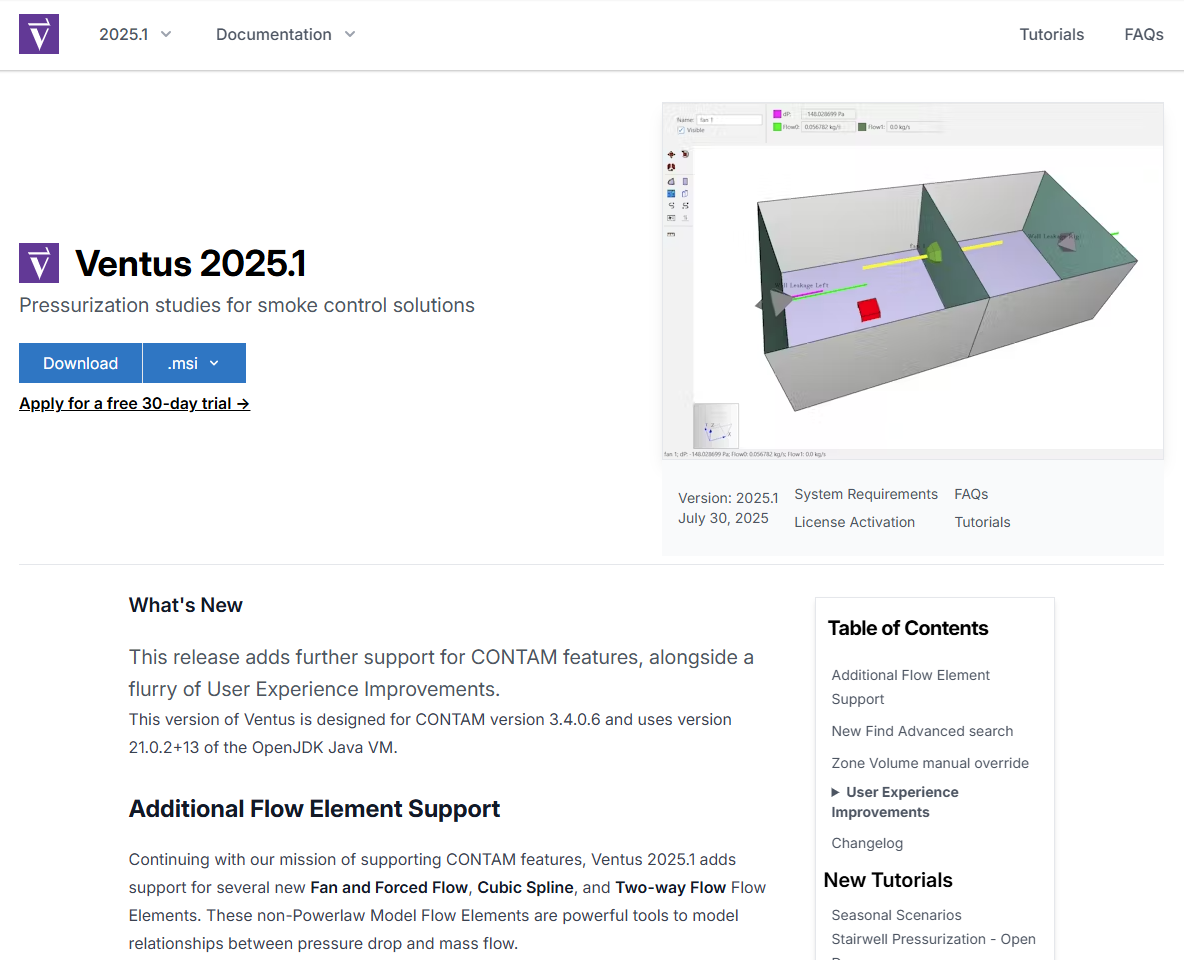This screenshot has height=960, width=1184.
Task: Open the 'Seasonal Scenarios' tutorial link
Action: pyautogui.click(x=896, y=915)
